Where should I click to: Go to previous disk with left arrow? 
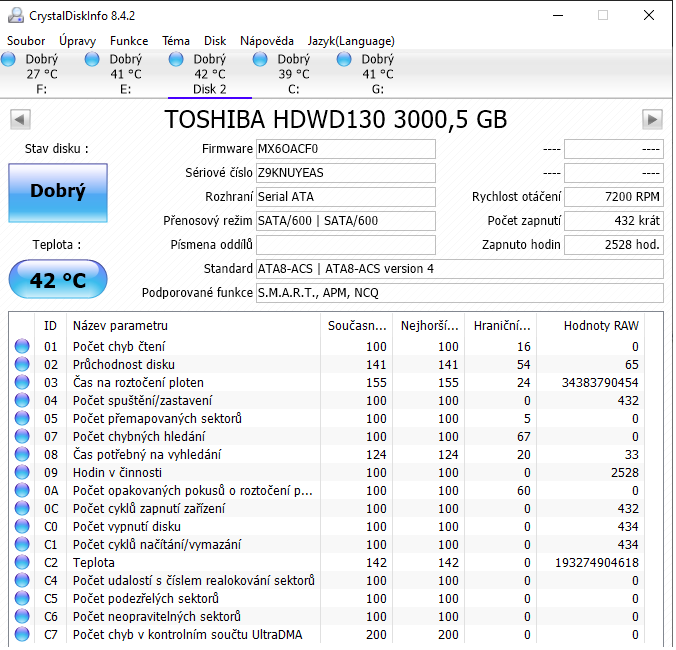click(x=20, y=120)
